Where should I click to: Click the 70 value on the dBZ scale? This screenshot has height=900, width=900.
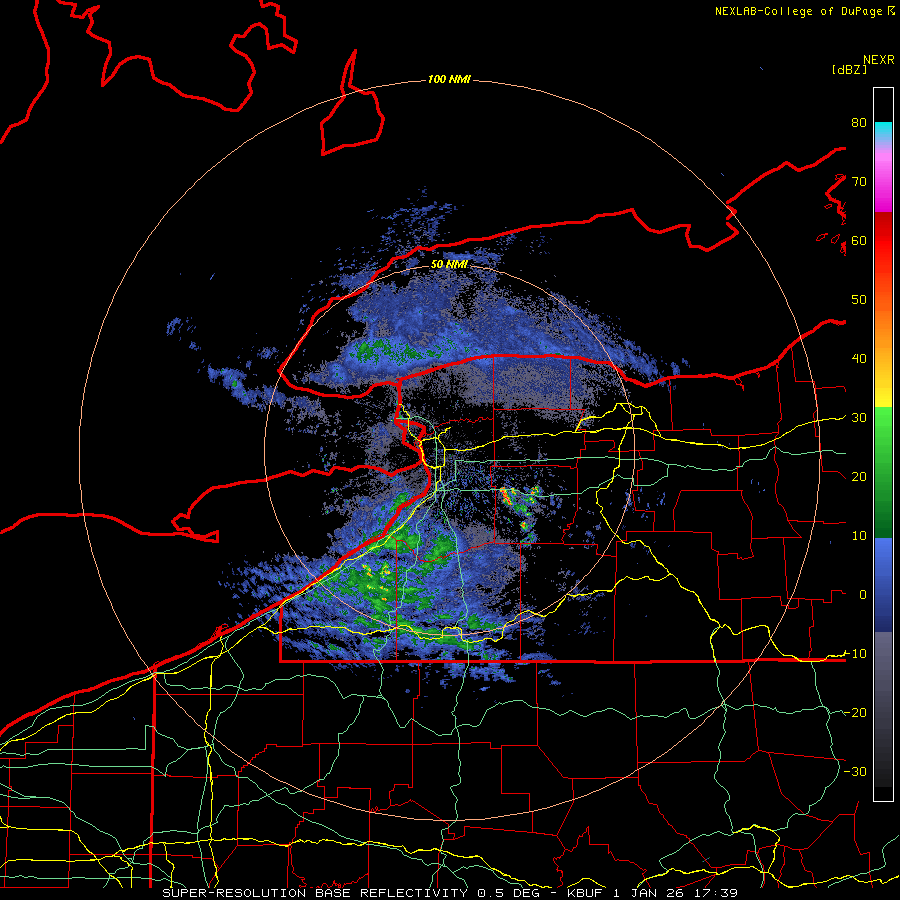click(859, 181)
